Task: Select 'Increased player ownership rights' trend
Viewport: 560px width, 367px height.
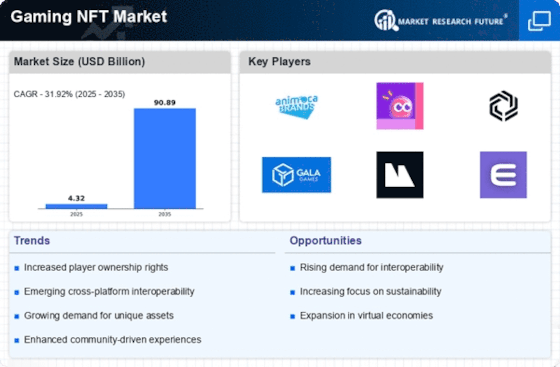Action: click(96, 267)
